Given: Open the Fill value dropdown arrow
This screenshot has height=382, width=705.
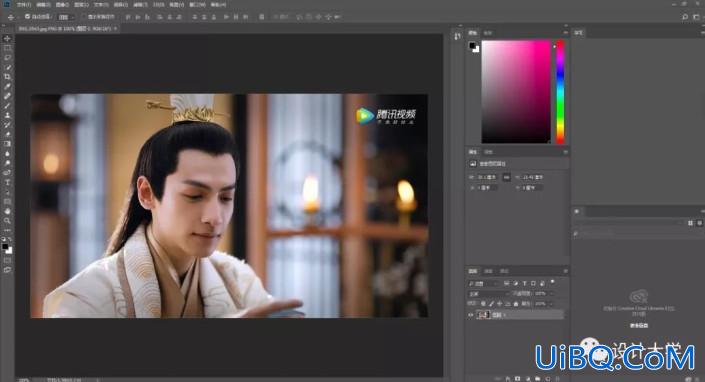Looking at the screenshot, I should point(551,304).
